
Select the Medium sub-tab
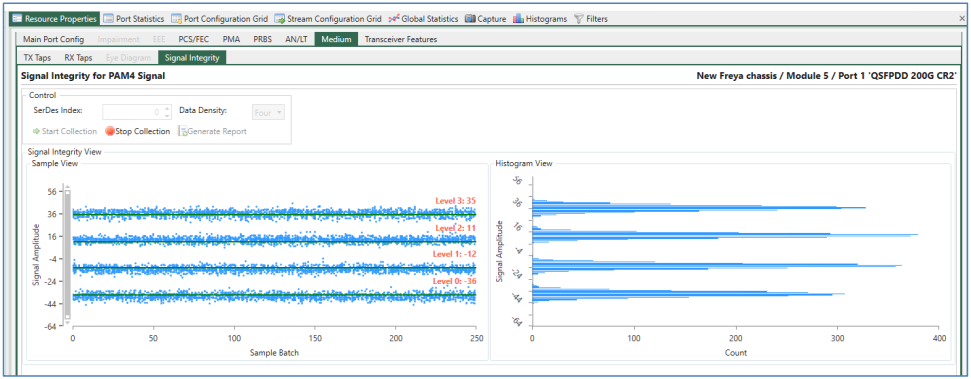click(x=336, y=39)
